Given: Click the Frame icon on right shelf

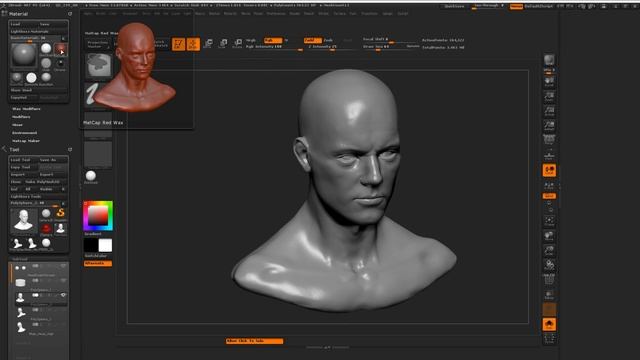Looking at the screenshot, I should [549, 221].
